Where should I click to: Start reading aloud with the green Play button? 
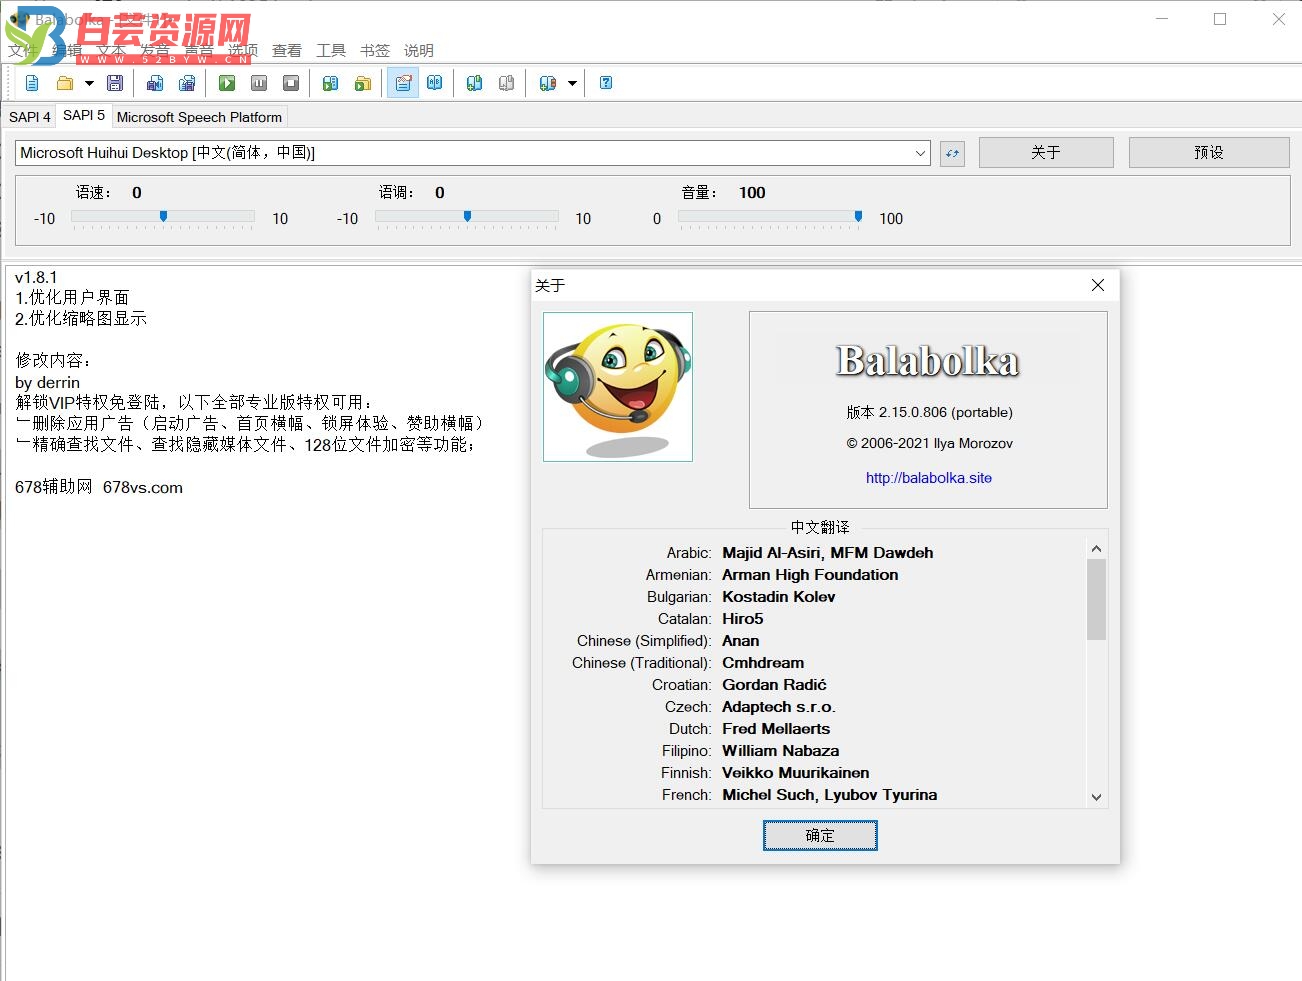(x=227, y=83)
